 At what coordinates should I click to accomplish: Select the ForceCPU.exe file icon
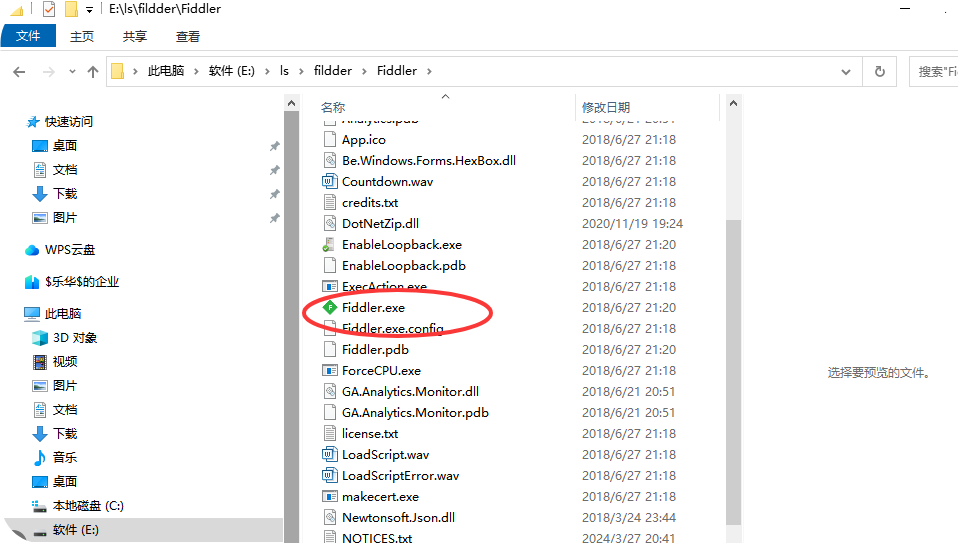click(x=330, y=371)
